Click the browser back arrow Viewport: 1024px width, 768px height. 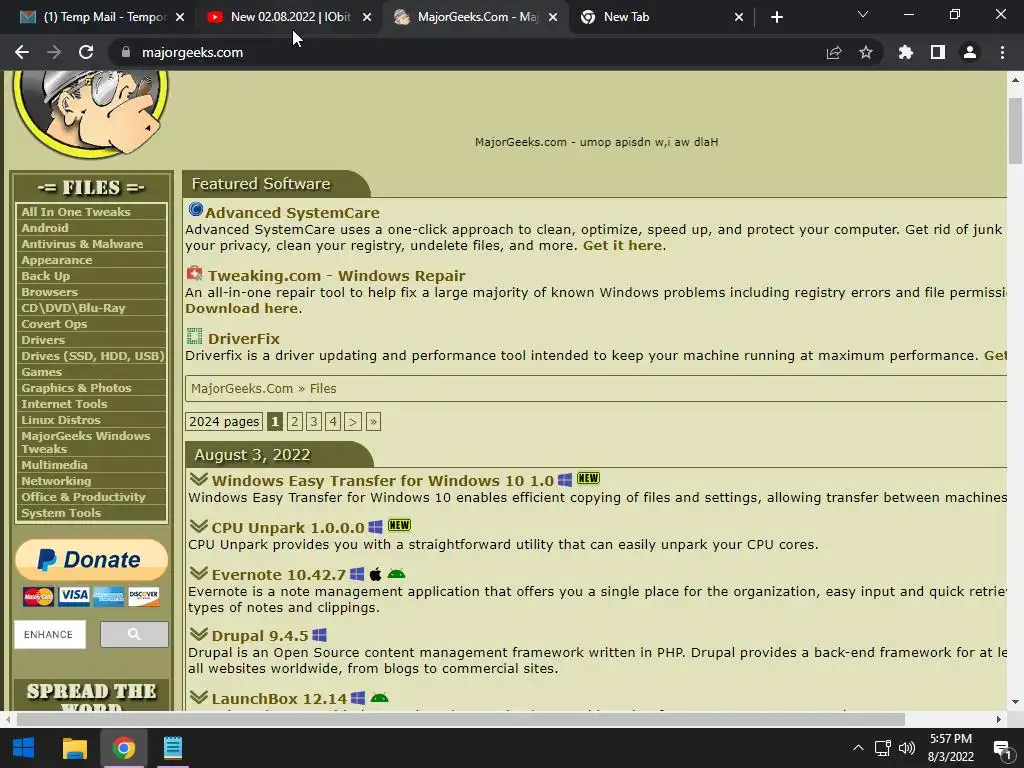(x=22, y=52)
